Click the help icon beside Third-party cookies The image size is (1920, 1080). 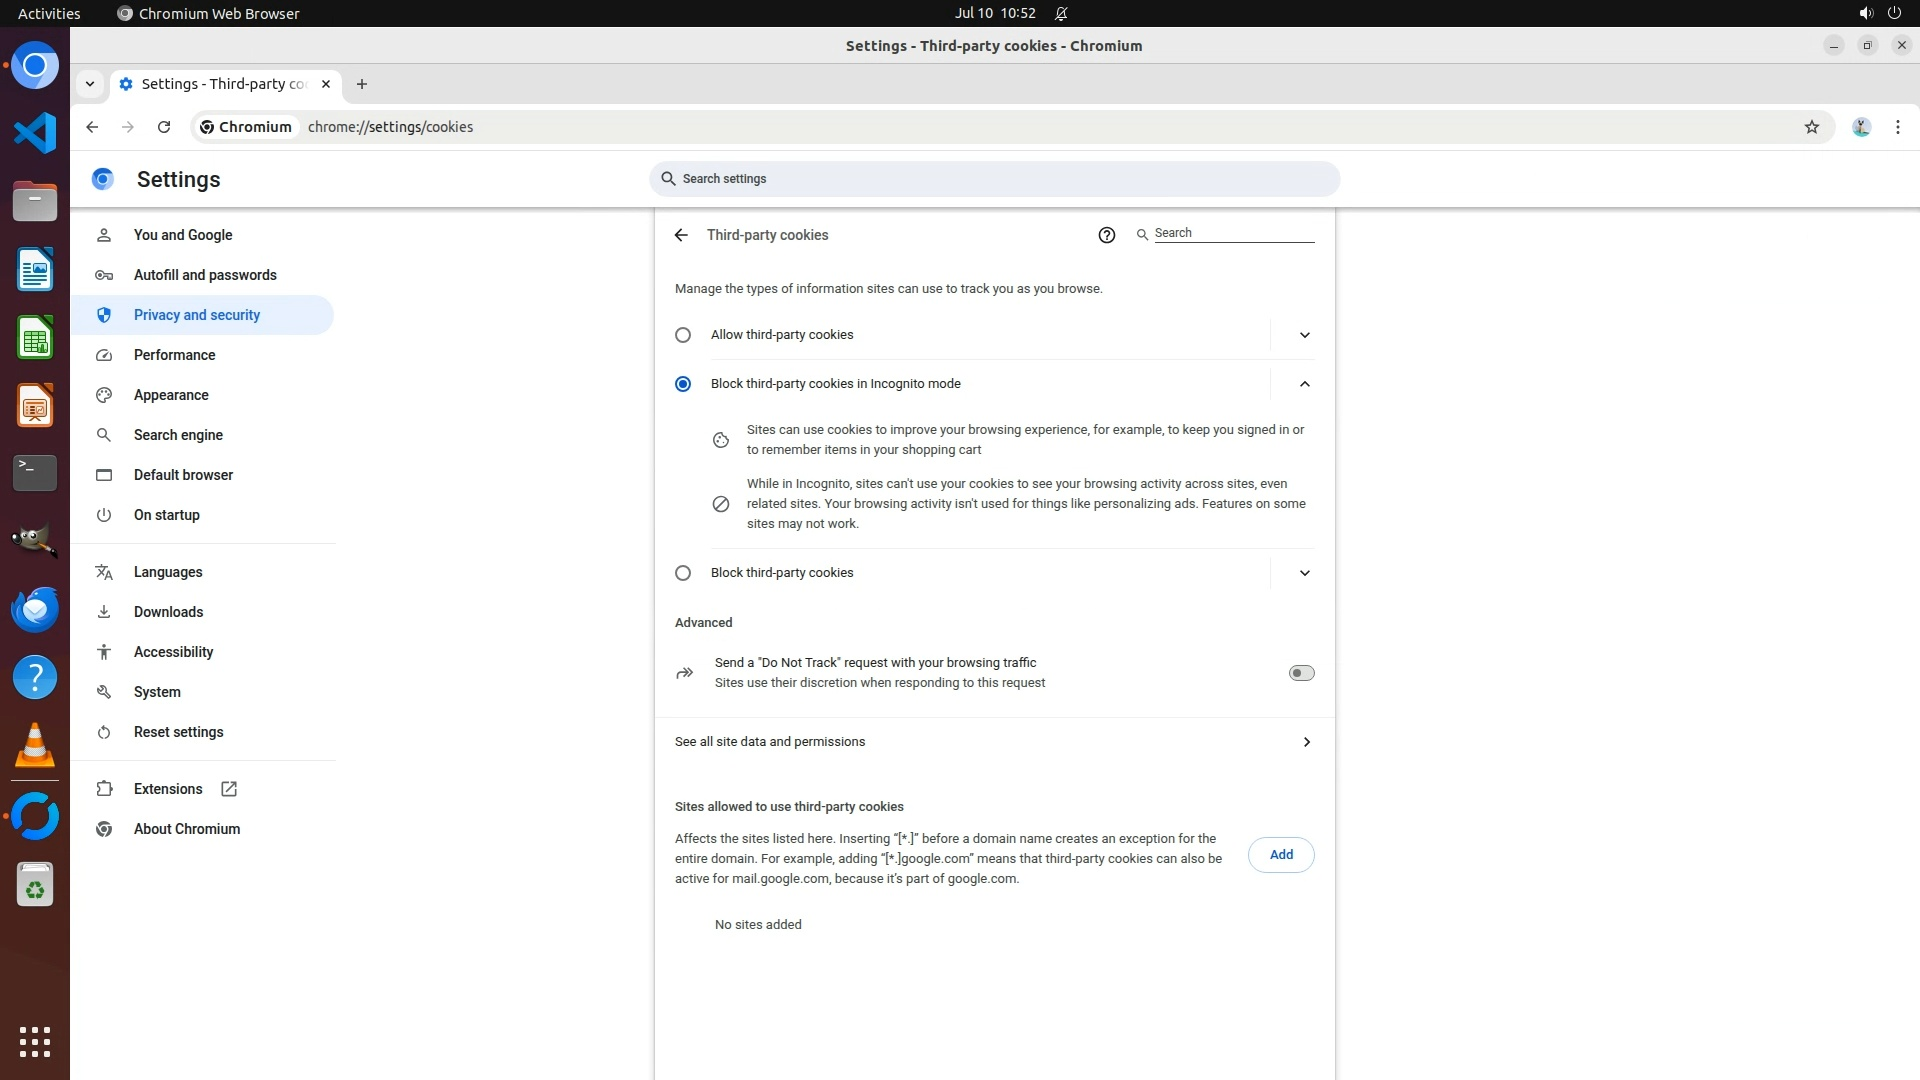coord(1106,235)
